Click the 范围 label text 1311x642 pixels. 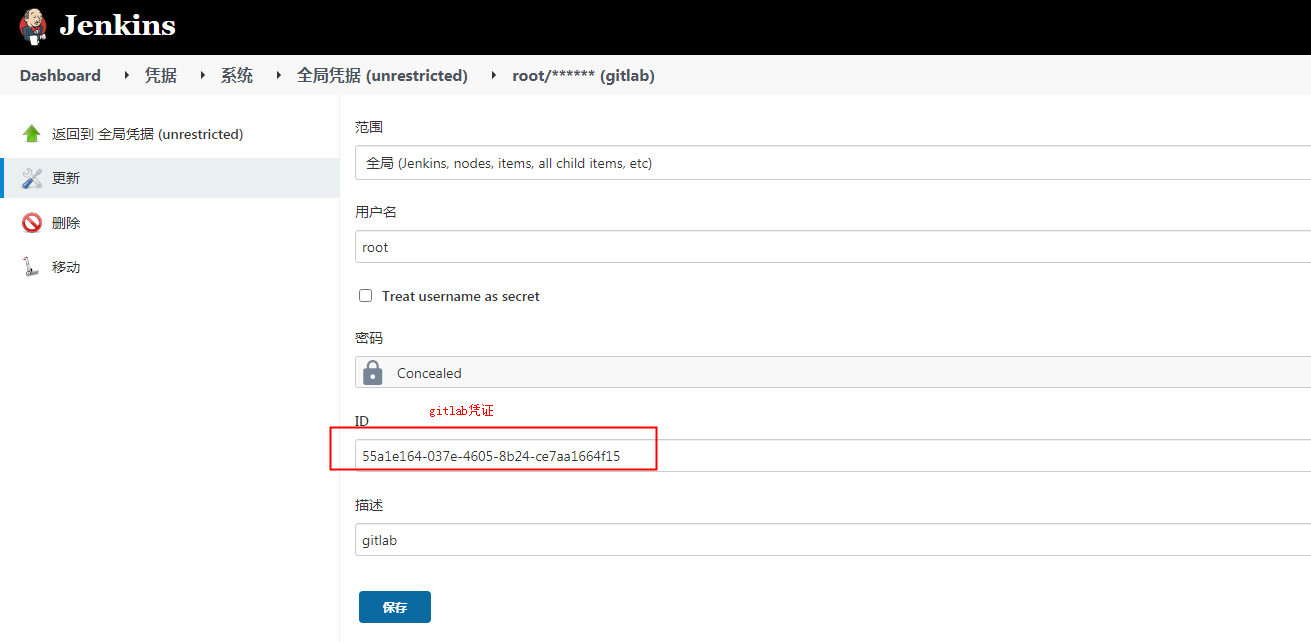pyautogui.click(x=369, y=127)
